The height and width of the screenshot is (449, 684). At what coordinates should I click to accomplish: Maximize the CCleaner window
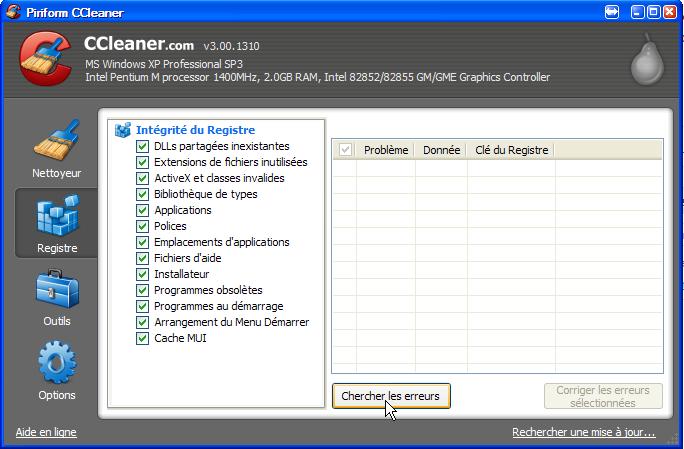click(x=653, y=12)
